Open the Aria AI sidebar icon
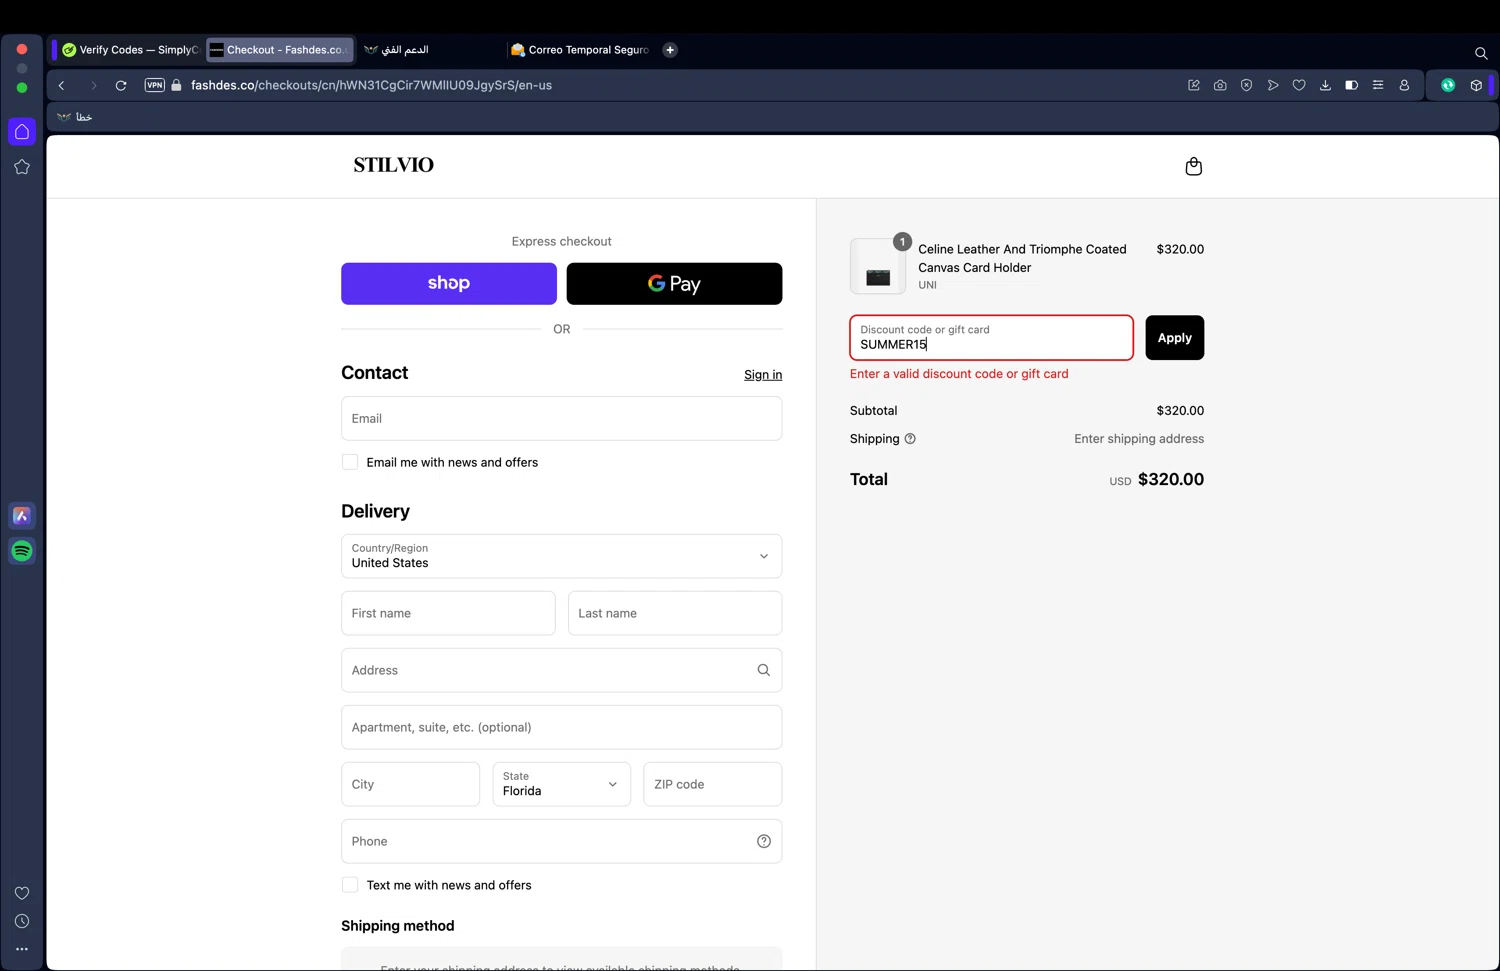Screen dimensions: 1500x971 click(x=22, y=515)
